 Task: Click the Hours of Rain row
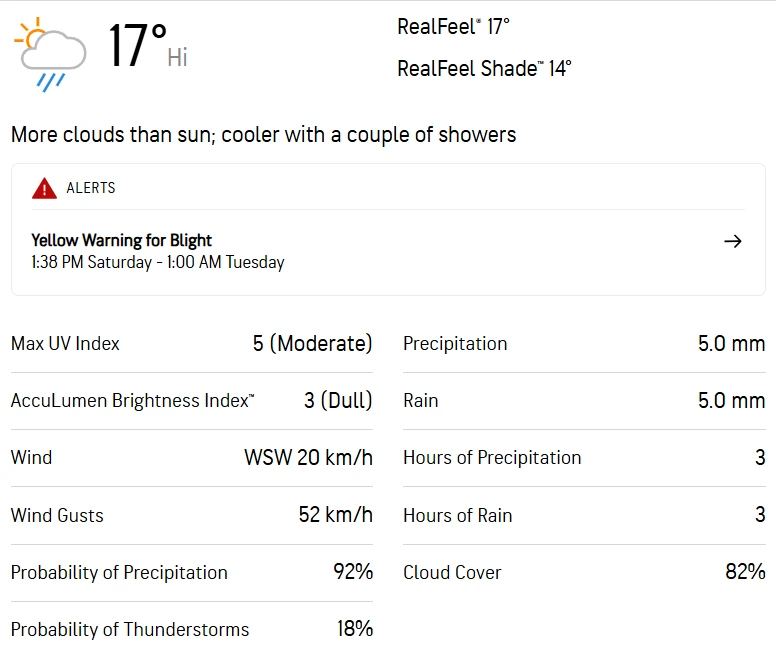click(x=584, y=516)
